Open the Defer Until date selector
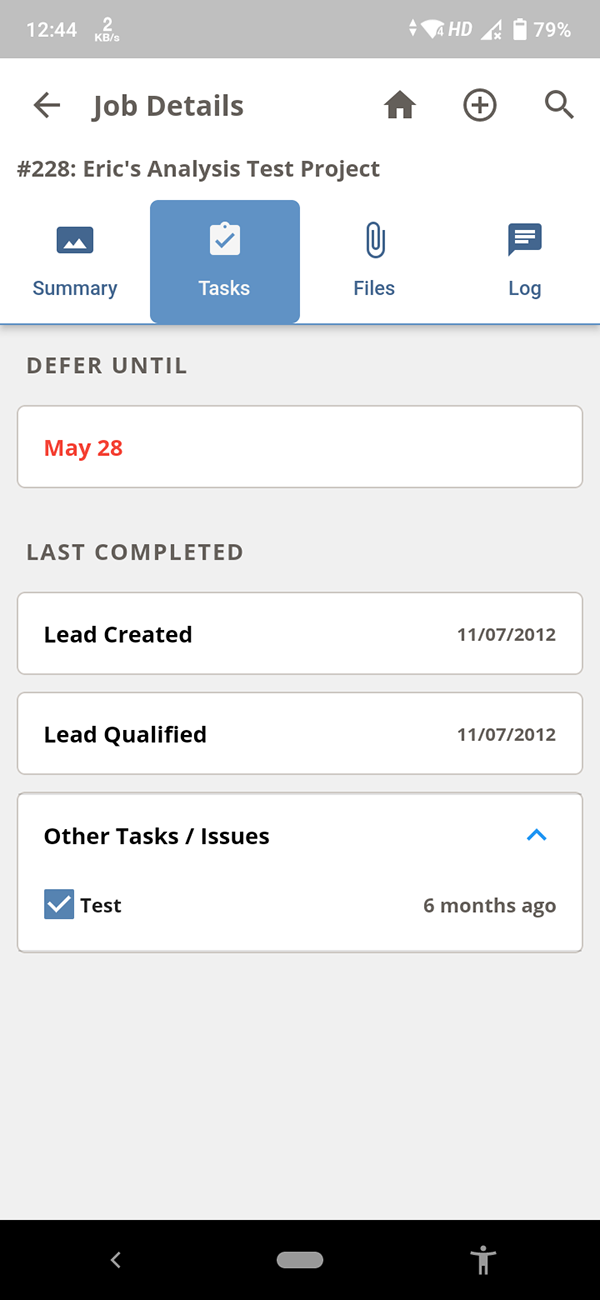Screen dimensions: 600x1300 (x=300, y=447)
